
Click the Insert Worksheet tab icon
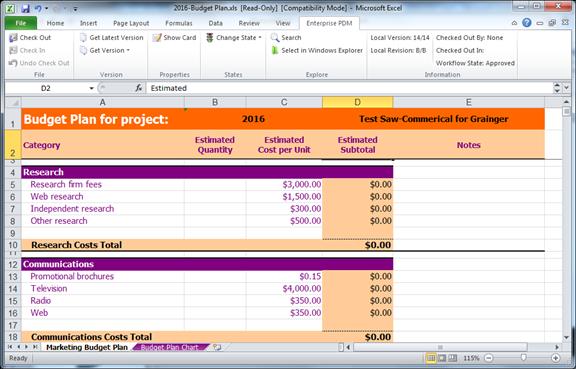pos(217,347)
